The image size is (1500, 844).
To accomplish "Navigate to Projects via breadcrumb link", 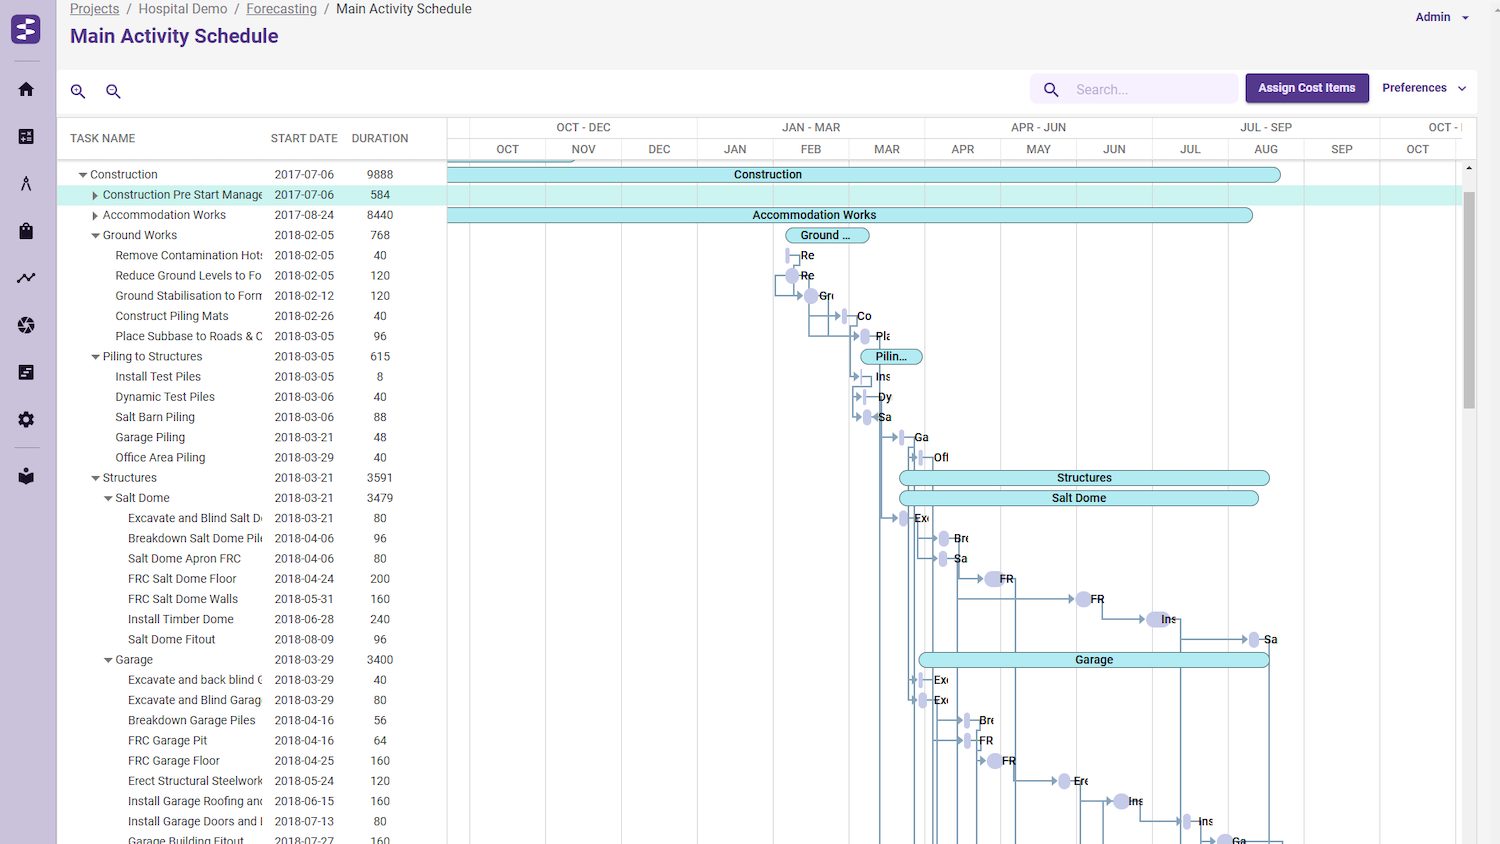I will click(94, 8).
